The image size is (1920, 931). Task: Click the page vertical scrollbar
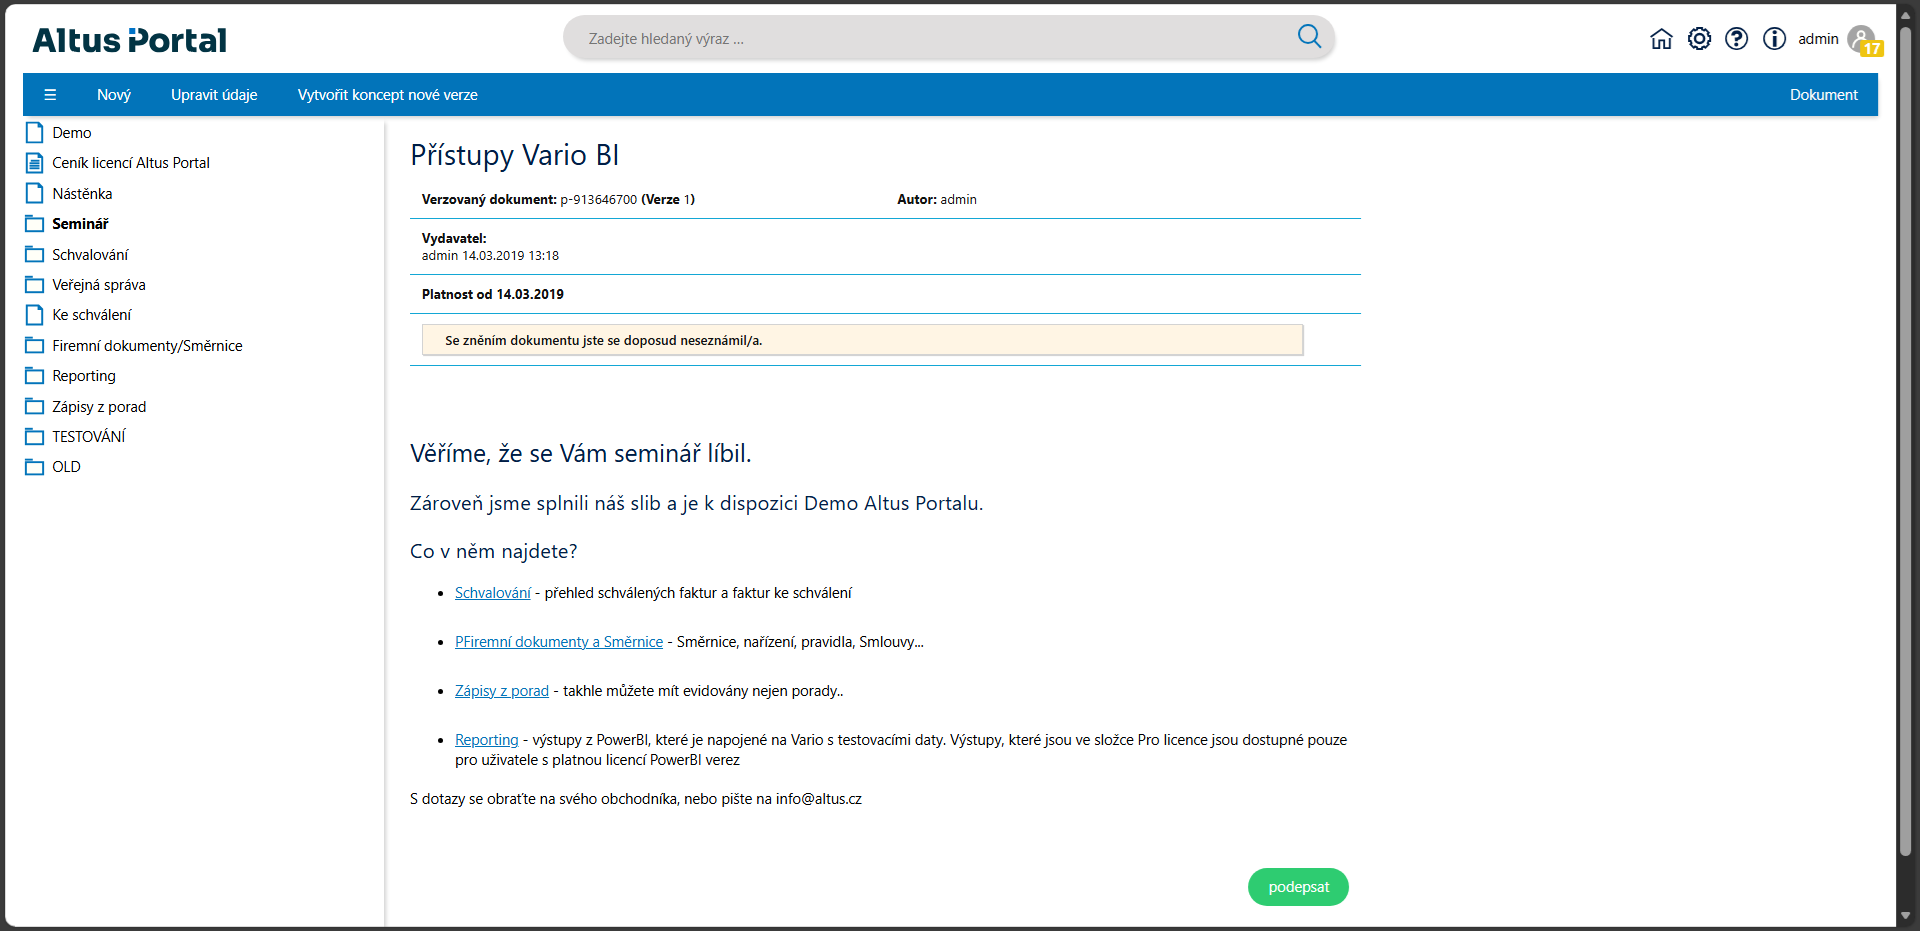tap(1906, 440)
